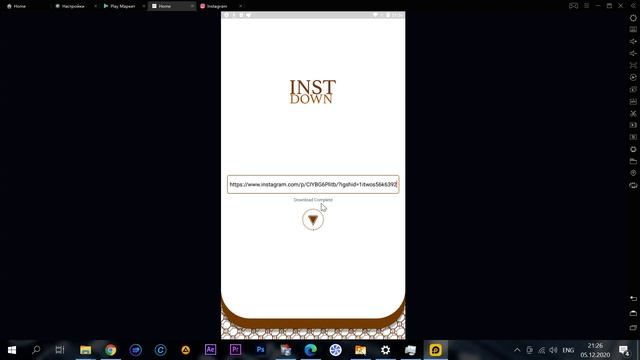Switch input language from ENG
This screenshot has height=360, width=640.
(568, 350)
